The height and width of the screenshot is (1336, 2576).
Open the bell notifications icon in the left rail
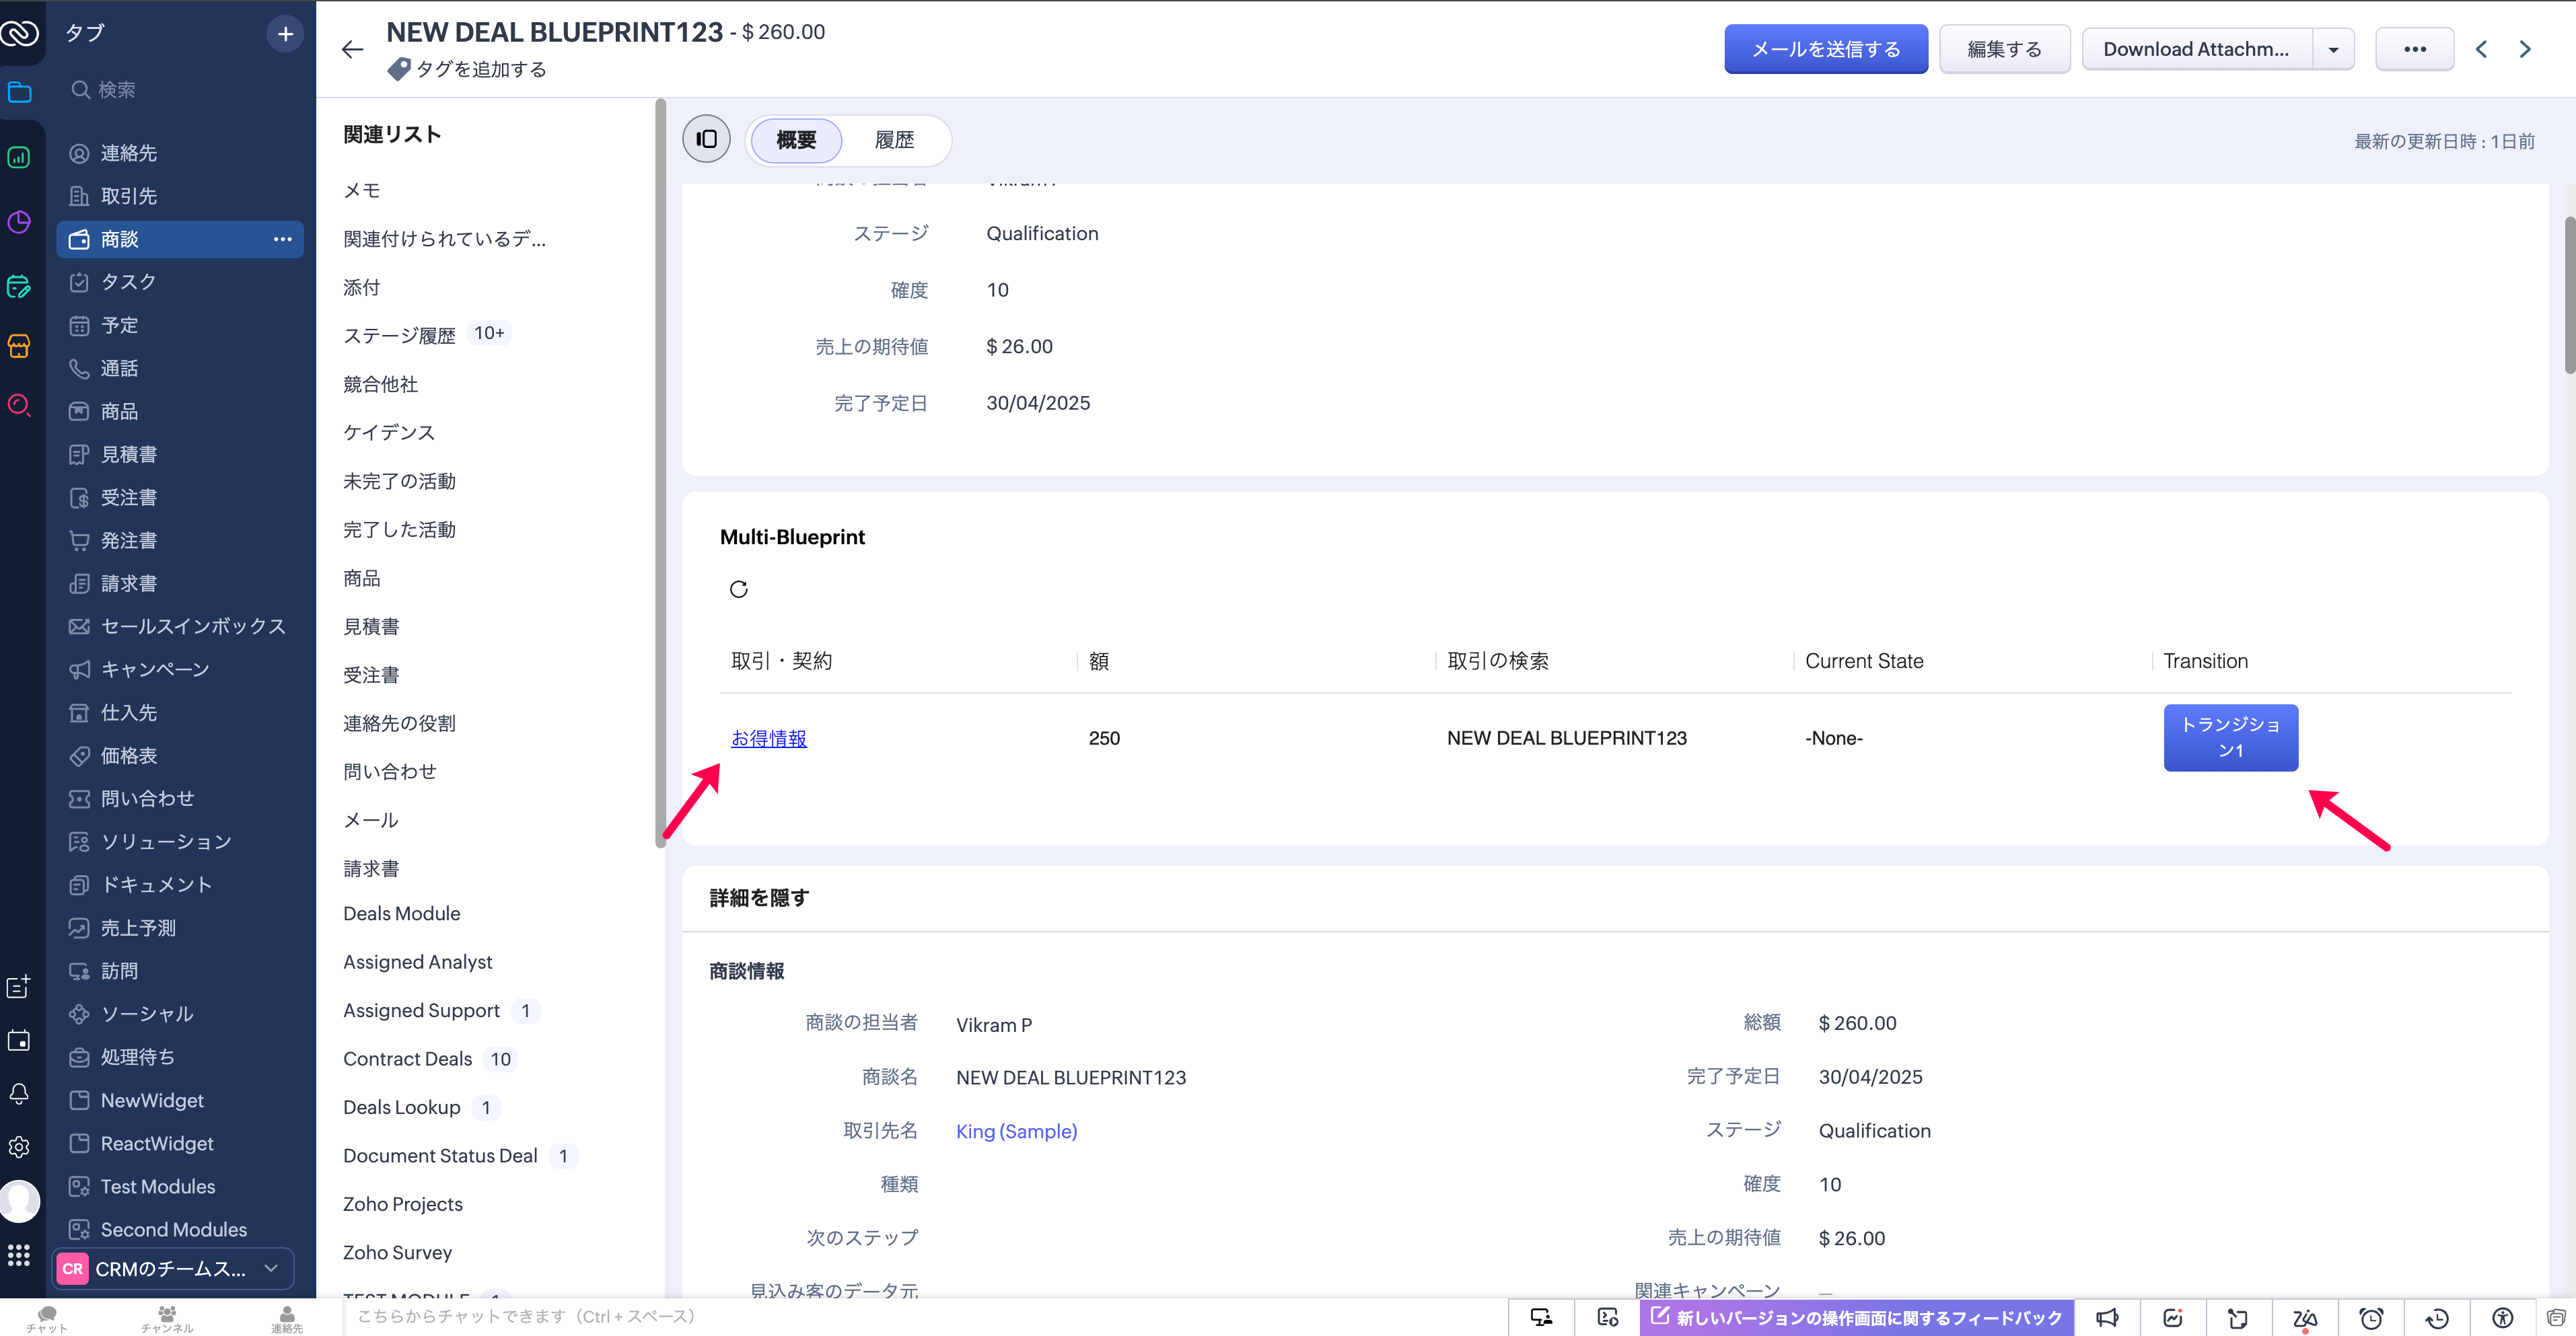point(19,1093)
